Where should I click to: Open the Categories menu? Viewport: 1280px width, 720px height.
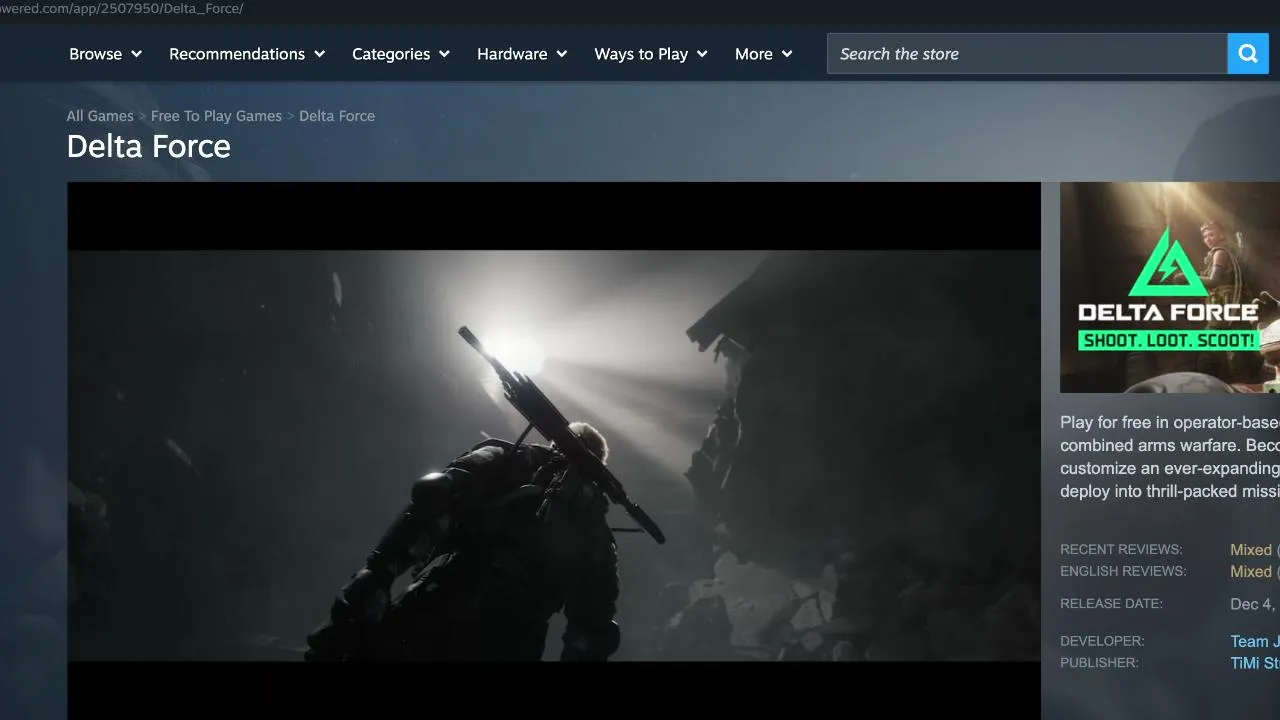tap(401, 54)
